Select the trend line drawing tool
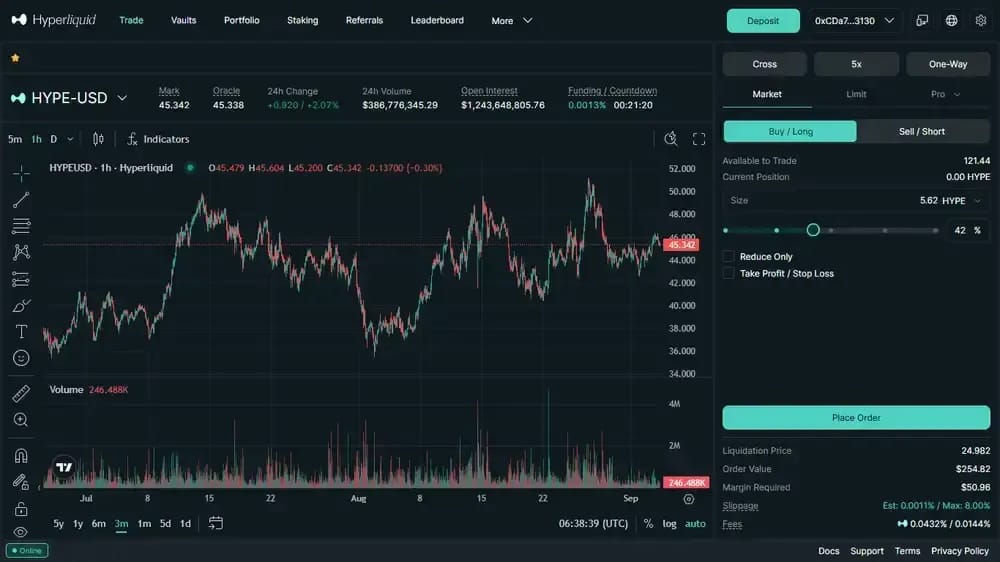The width and height of the screenshot is (1000, 562). click(21, 200)
